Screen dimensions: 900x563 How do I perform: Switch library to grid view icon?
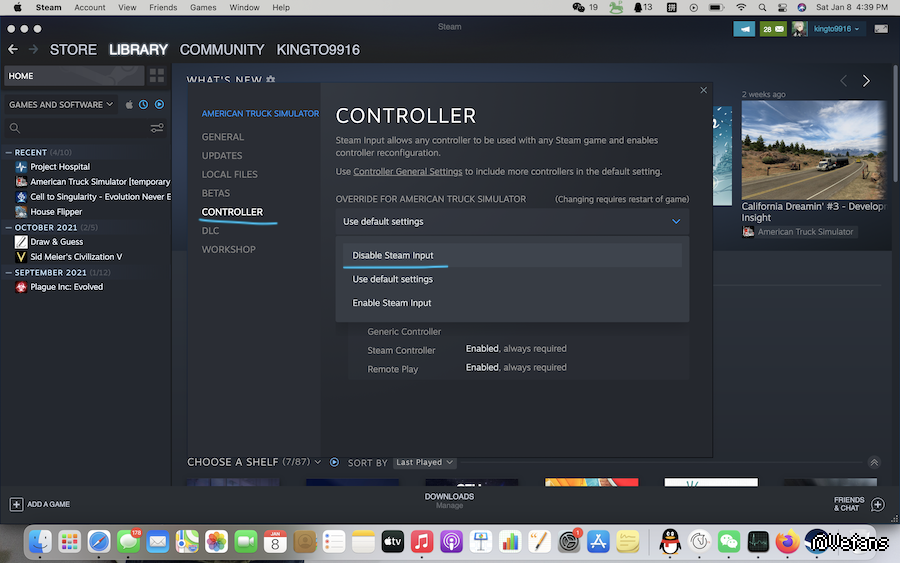[157, 75]
